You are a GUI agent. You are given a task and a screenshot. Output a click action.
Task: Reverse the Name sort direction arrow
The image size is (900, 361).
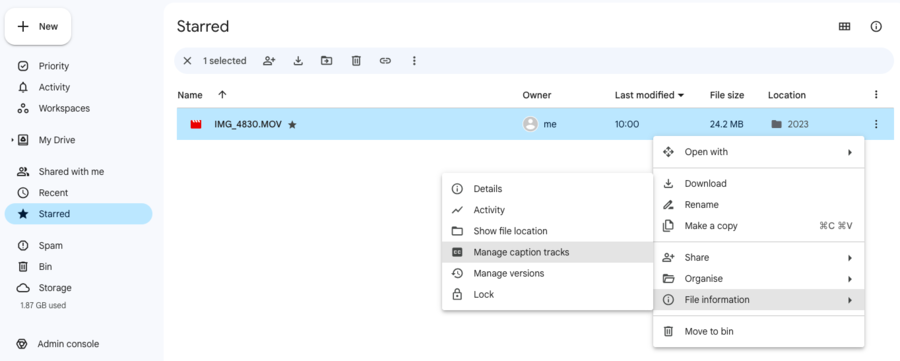coord(223,95)
